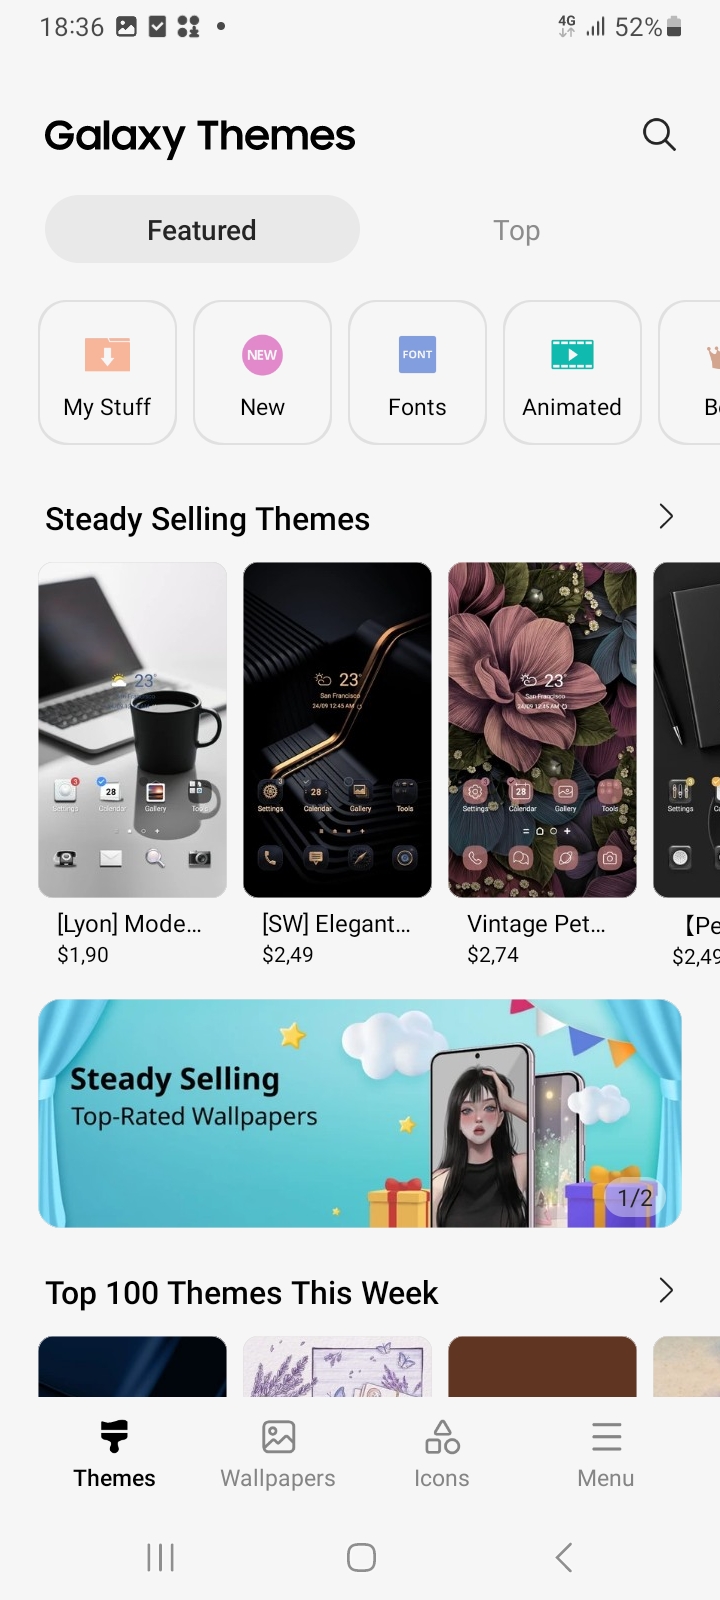The width and height of the screenshot is (720, 1600).
Task: Open the Fonts category icon
Action: [x=417, y=354]
